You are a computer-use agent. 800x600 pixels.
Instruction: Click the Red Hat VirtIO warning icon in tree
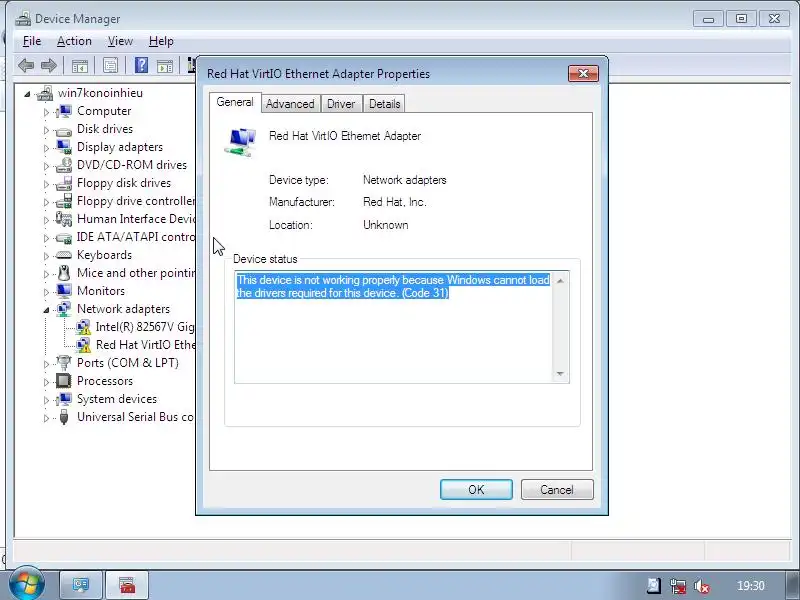83,345
